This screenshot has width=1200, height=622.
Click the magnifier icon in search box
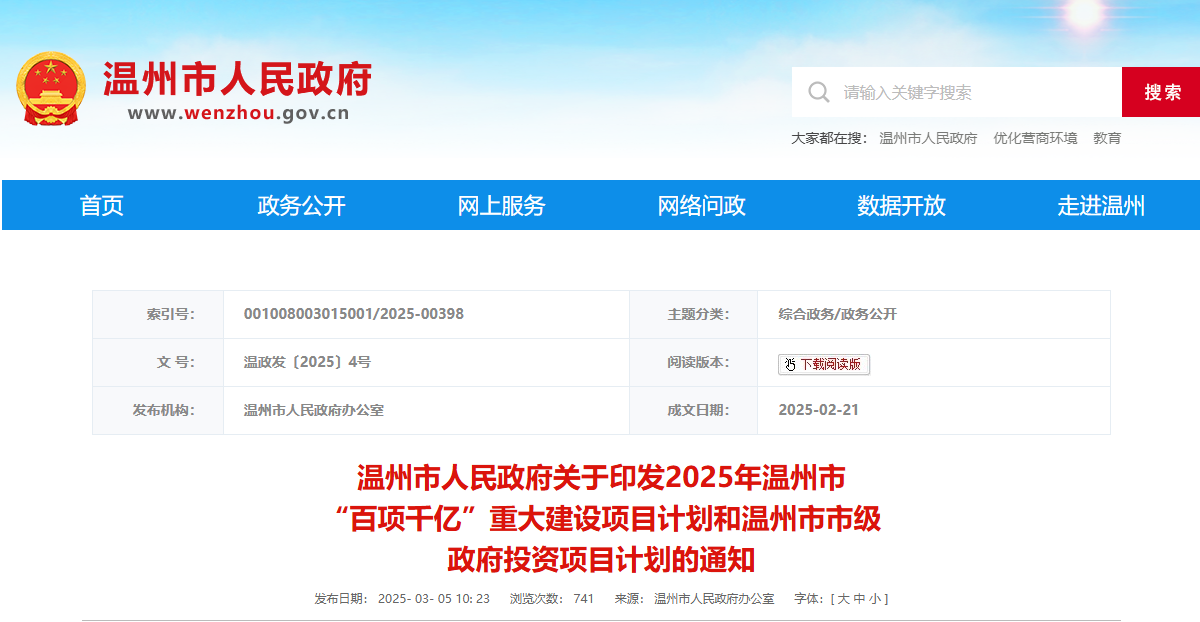(x=818, y=92)
